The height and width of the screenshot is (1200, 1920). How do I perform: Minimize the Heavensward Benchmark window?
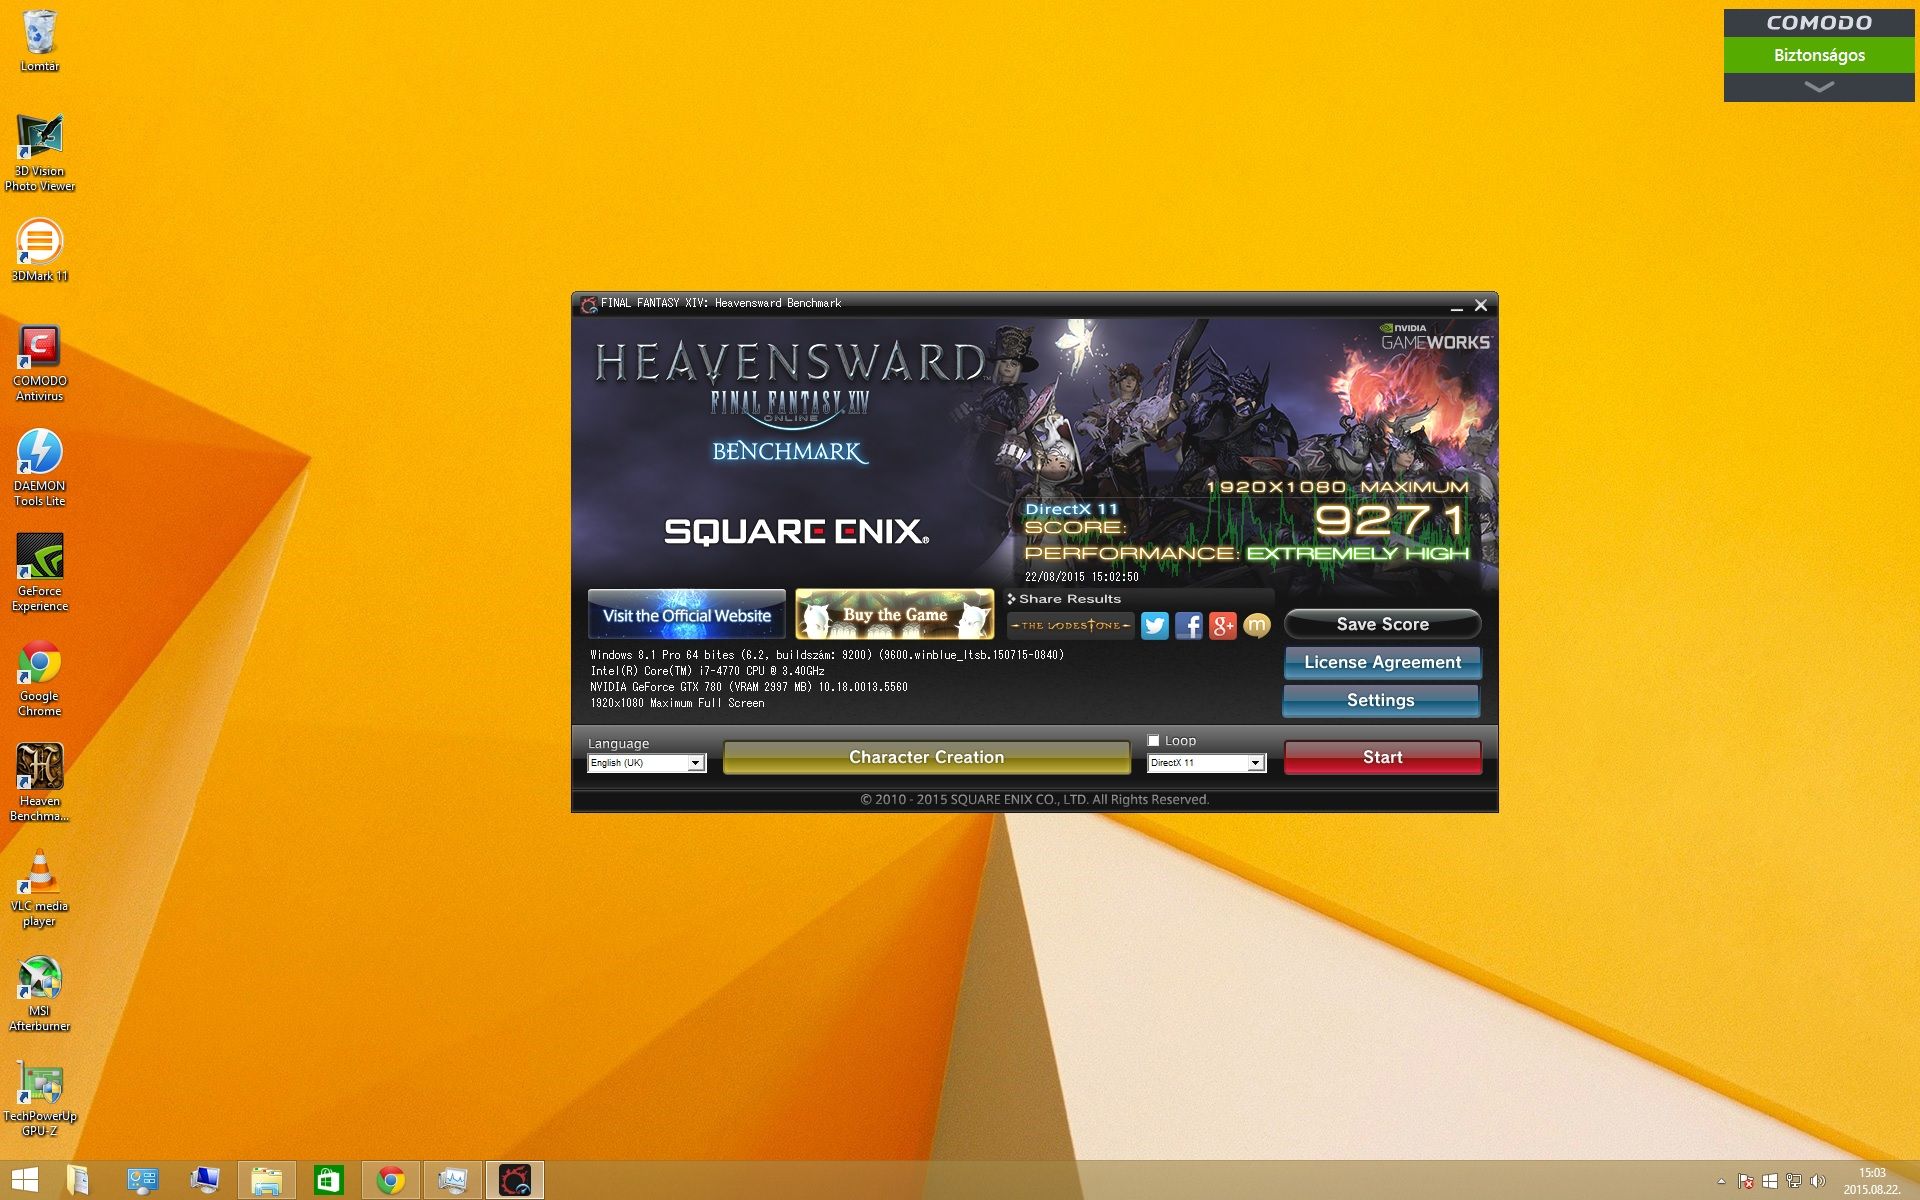pyautogui.click(x=1457, y=306)
